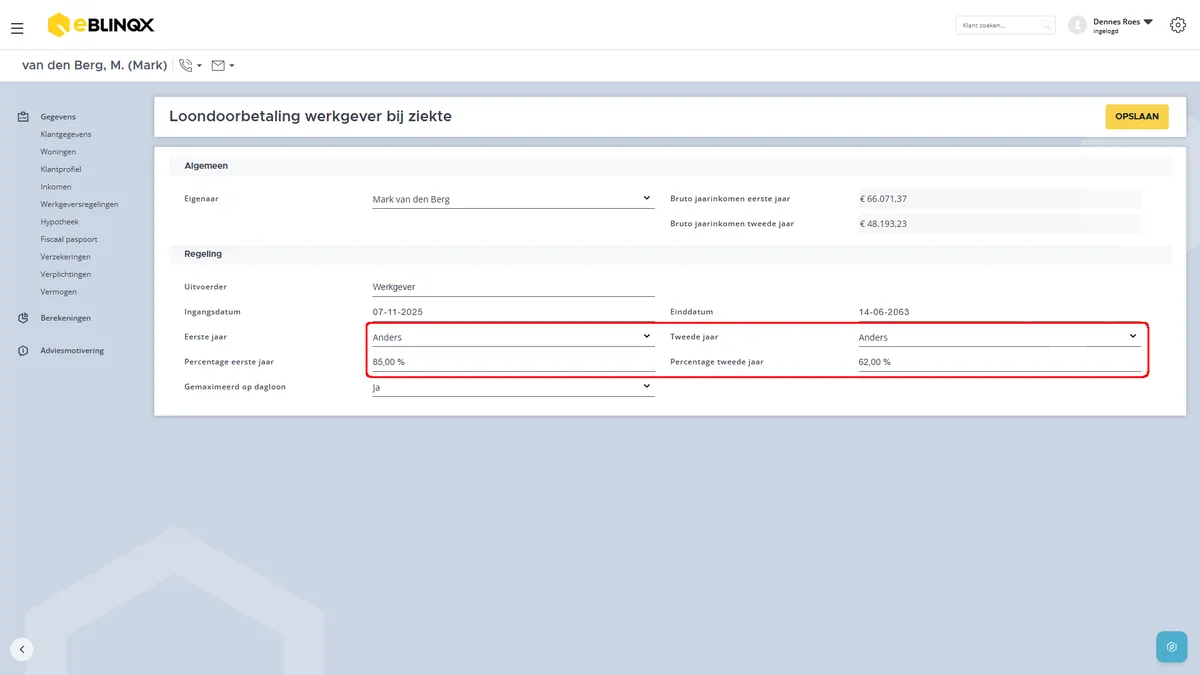
Task: Open the email envelope options
Action: [x=223, y=66]
